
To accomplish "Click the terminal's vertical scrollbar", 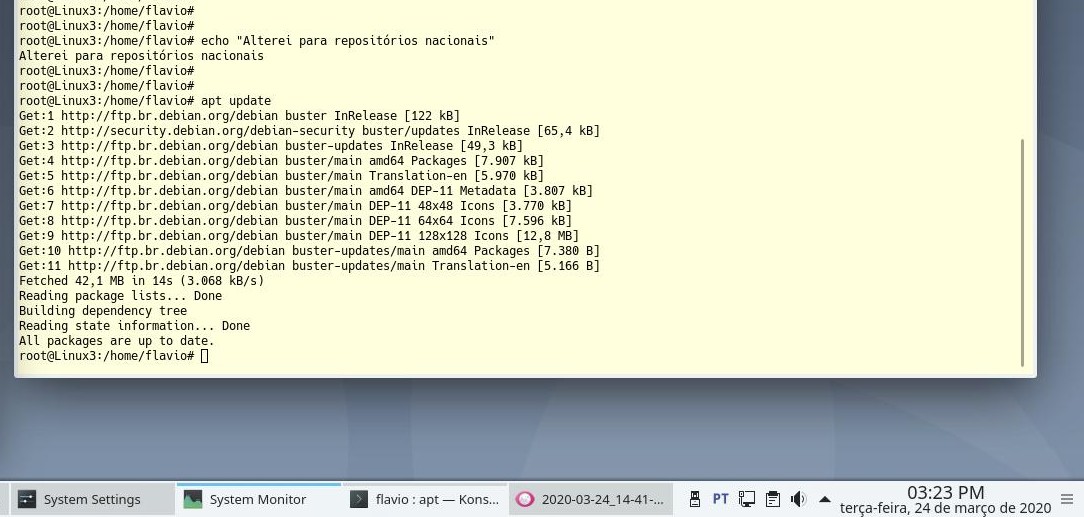I will tap(1022, 250).
